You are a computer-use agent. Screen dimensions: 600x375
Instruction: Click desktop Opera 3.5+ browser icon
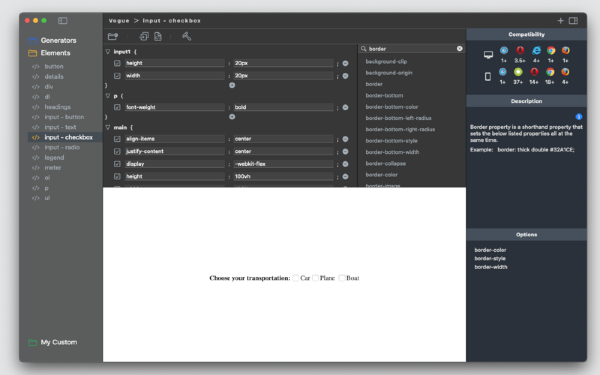520,51
